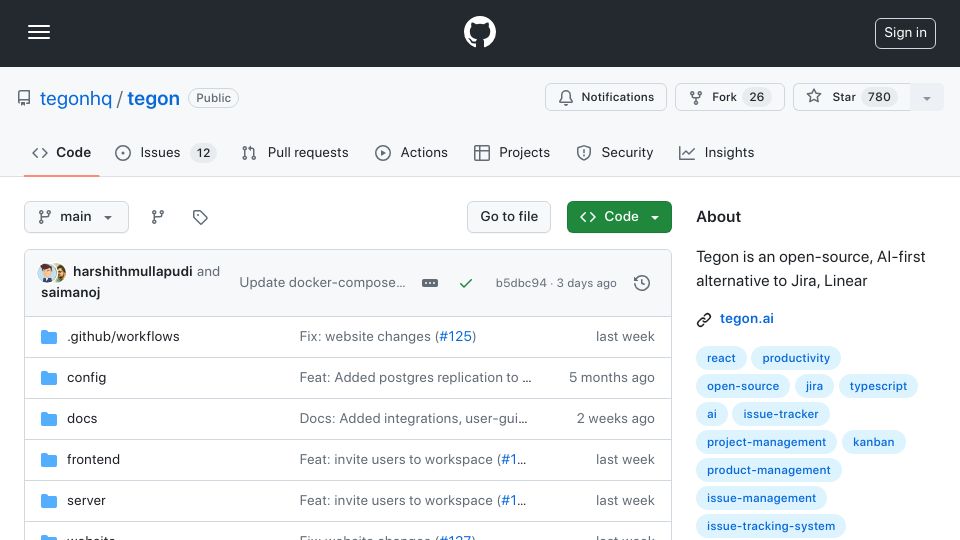Viewport: 960px width, 540px height.
Task: Select the issue-management topic tag
Action: pos(761,498)
